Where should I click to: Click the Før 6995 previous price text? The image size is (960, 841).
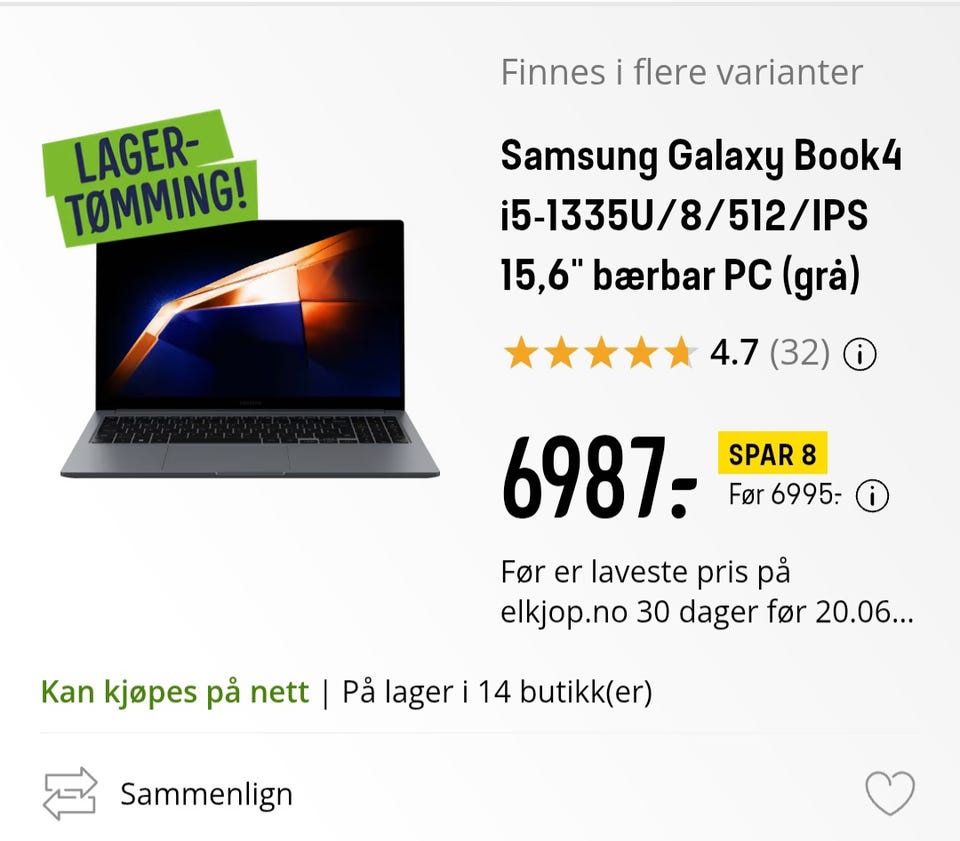coord(785,495)
